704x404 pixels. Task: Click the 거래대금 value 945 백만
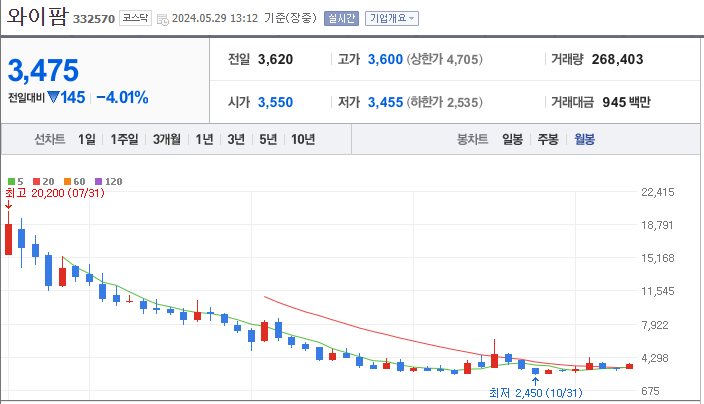click(626, 102)
